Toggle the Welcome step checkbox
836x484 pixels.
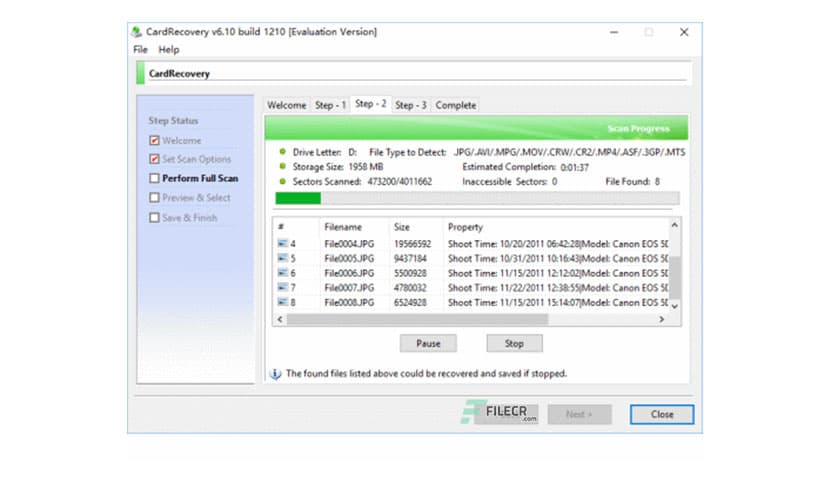(154, 140)
